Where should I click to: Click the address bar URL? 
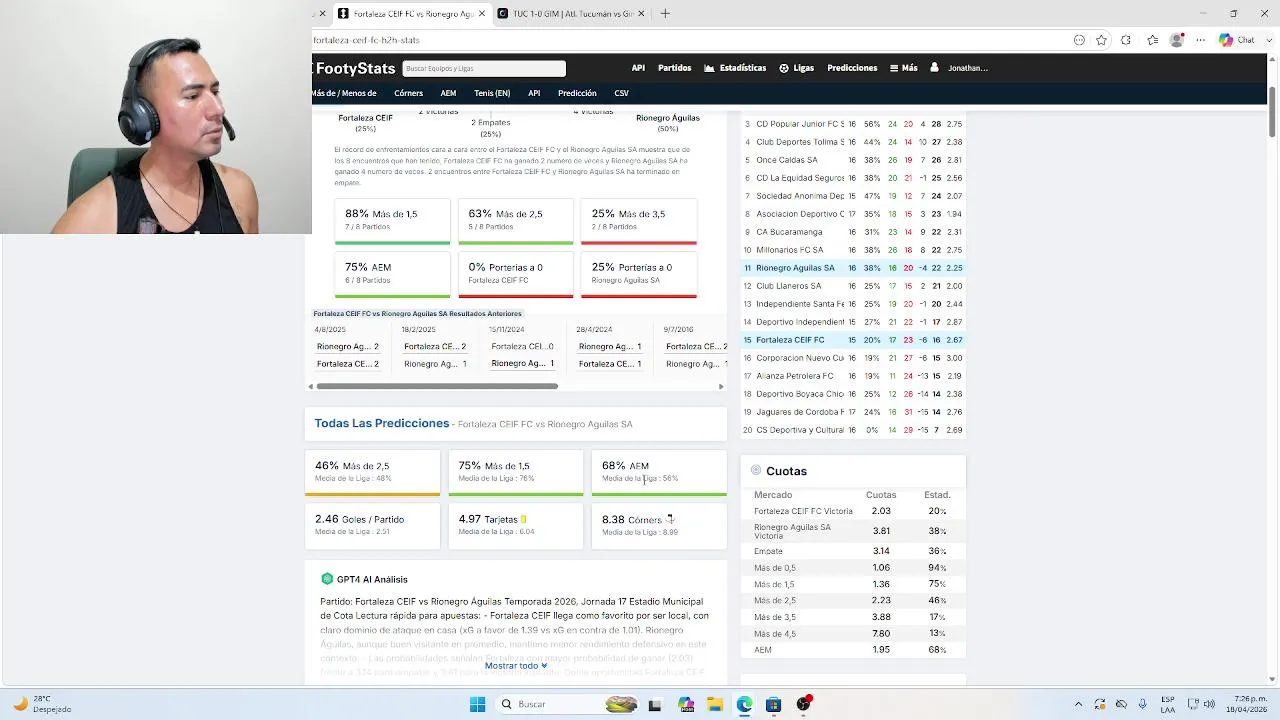tap(367, 40)
